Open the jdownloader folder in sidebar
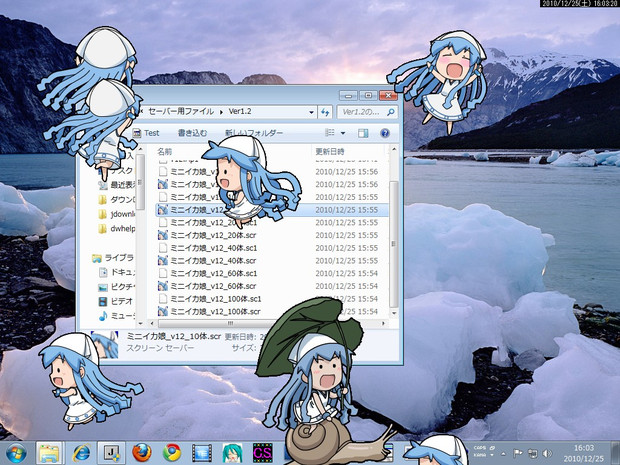This screenshot has height=465, width=620. tap(117, 214)
